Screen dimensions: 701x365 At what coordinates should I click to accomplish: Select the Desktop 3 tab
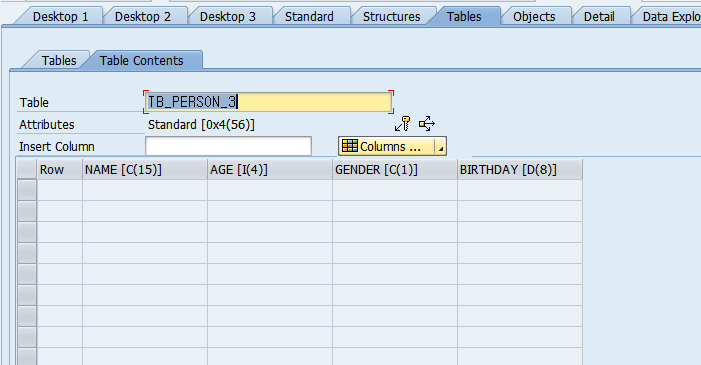tap(228, 17)
